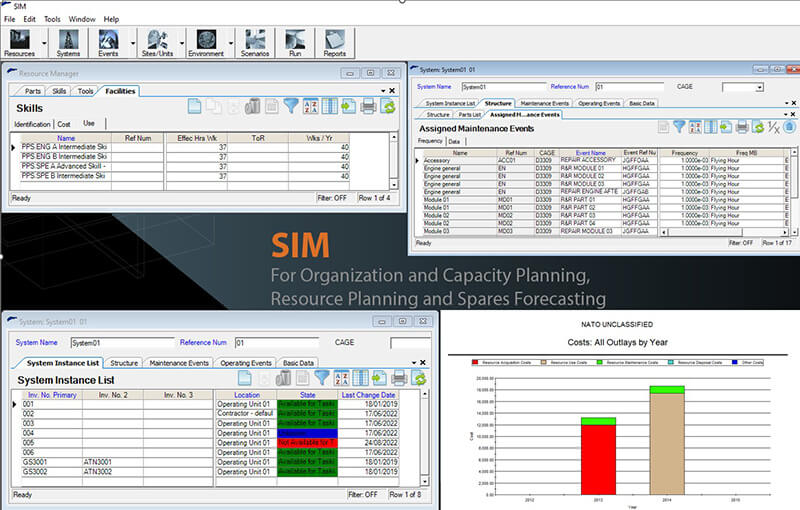
Task: Create new record in Resource Manager Skills
Action: [x=194, y=107]
